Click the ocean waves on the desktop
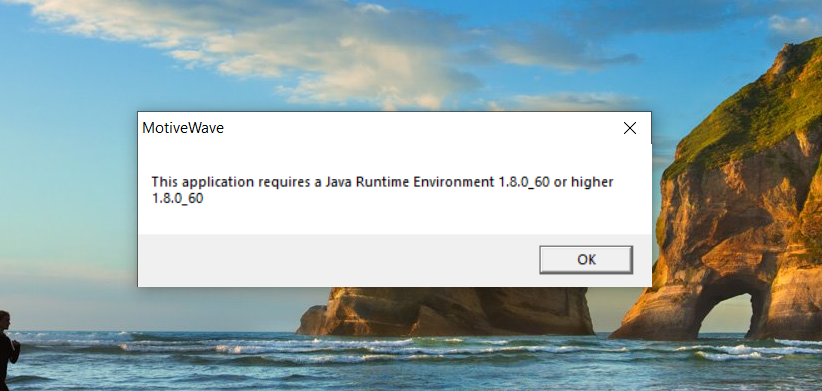822x391 pixels. [411, 362]
